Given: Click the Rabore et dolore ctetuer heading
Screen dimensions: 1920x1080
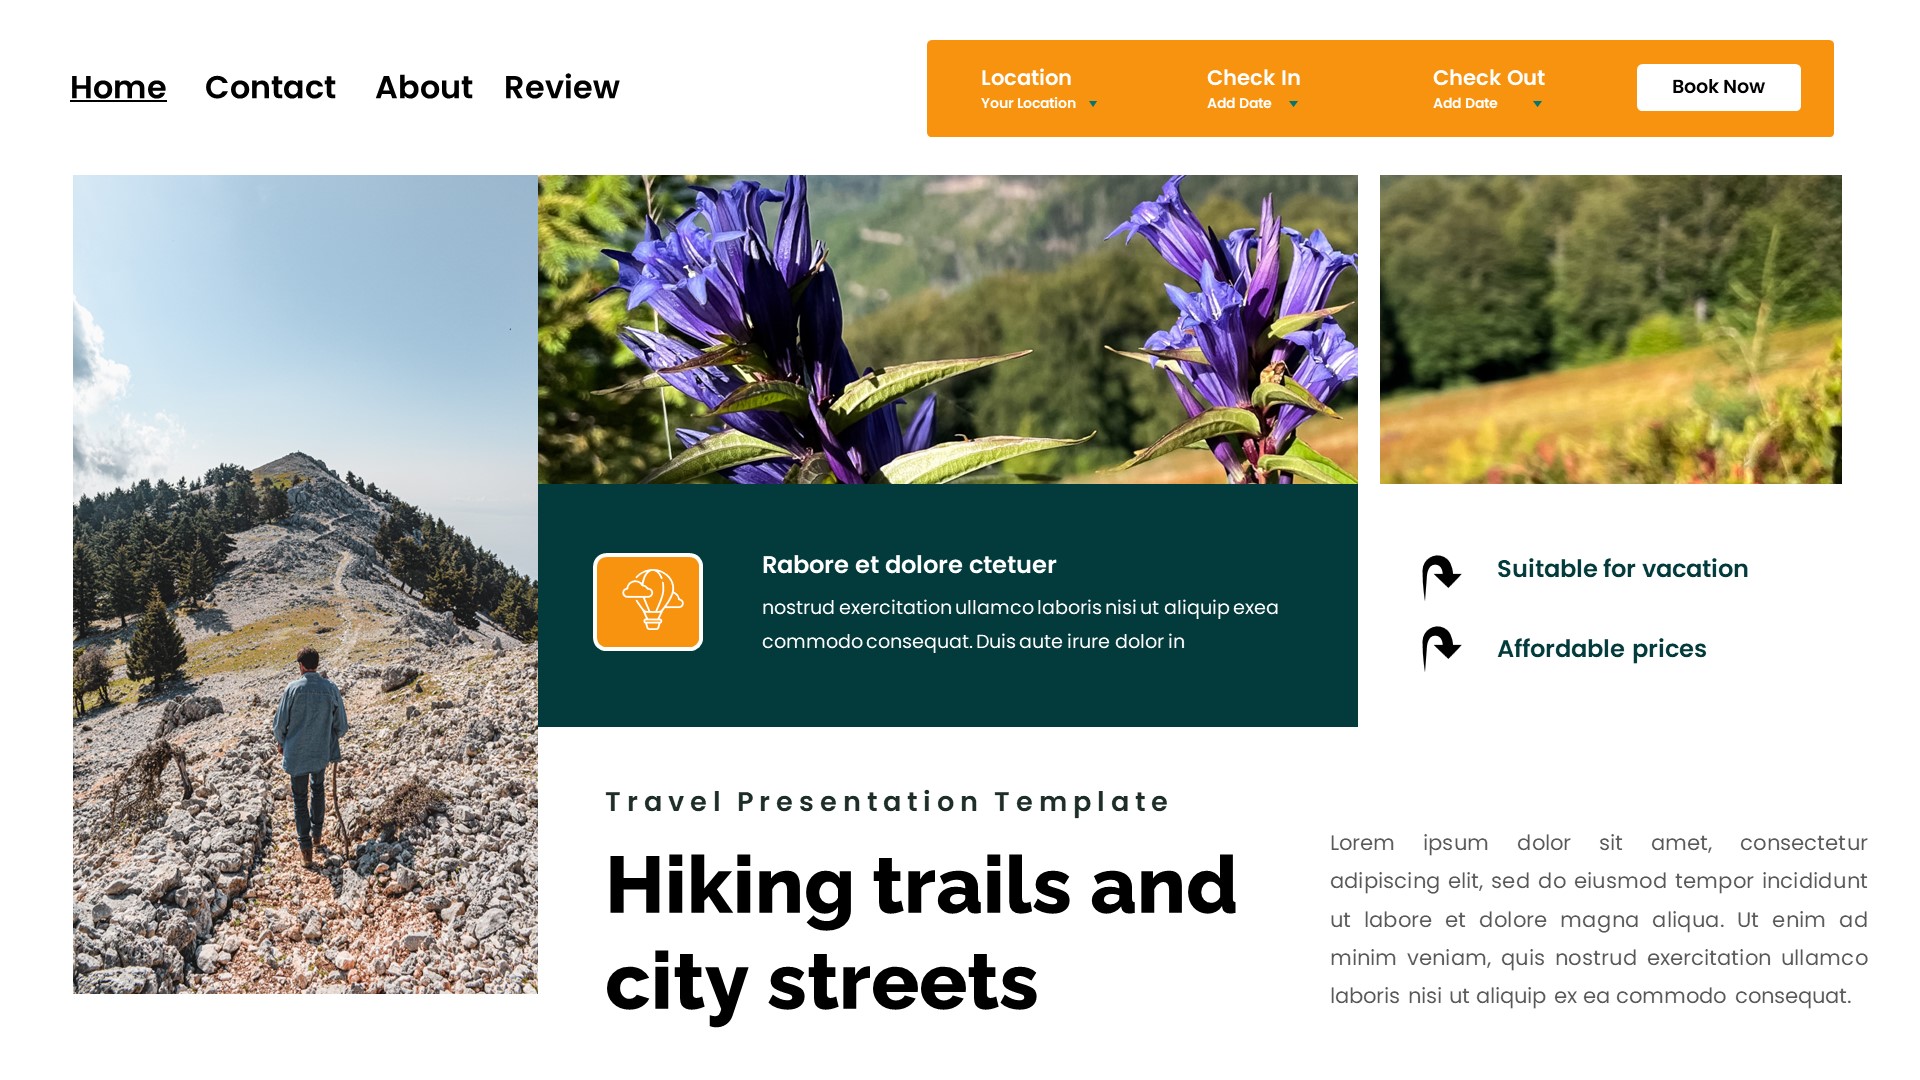Looking at the screenshot, I should coord(908,565).
